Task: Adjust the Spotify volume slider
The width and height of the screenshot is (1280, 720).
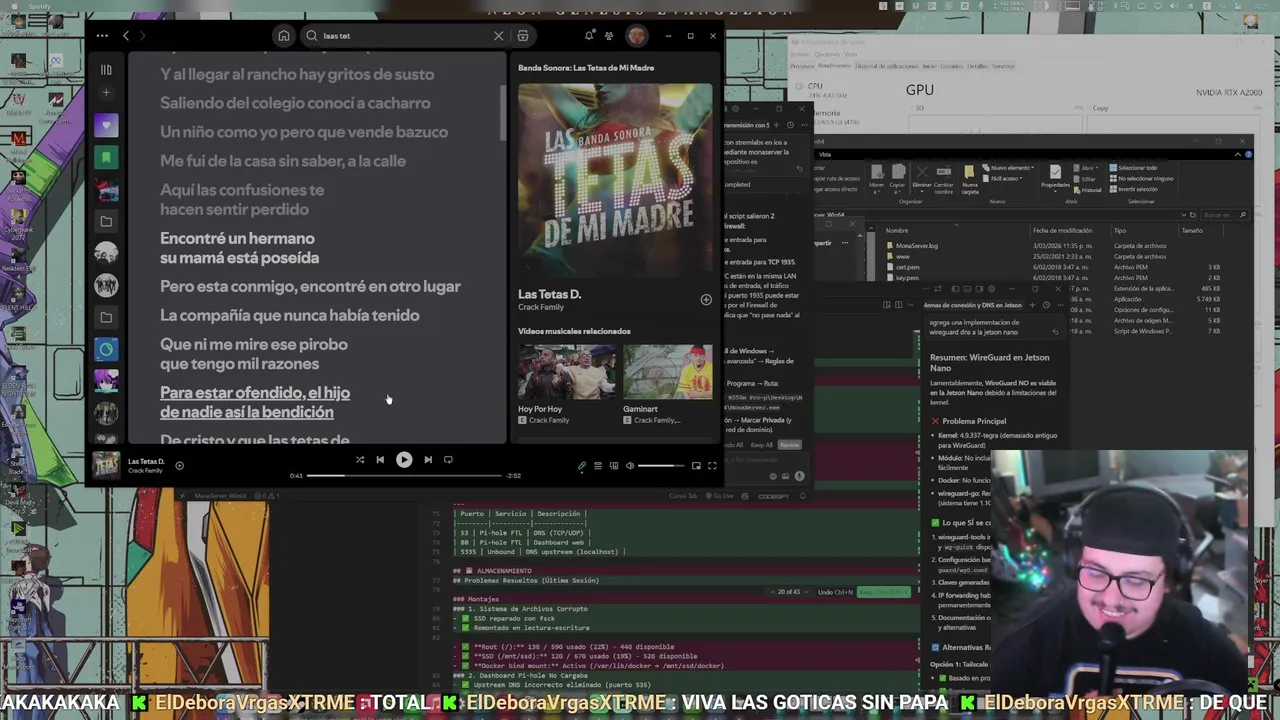Action: (661, 466)
